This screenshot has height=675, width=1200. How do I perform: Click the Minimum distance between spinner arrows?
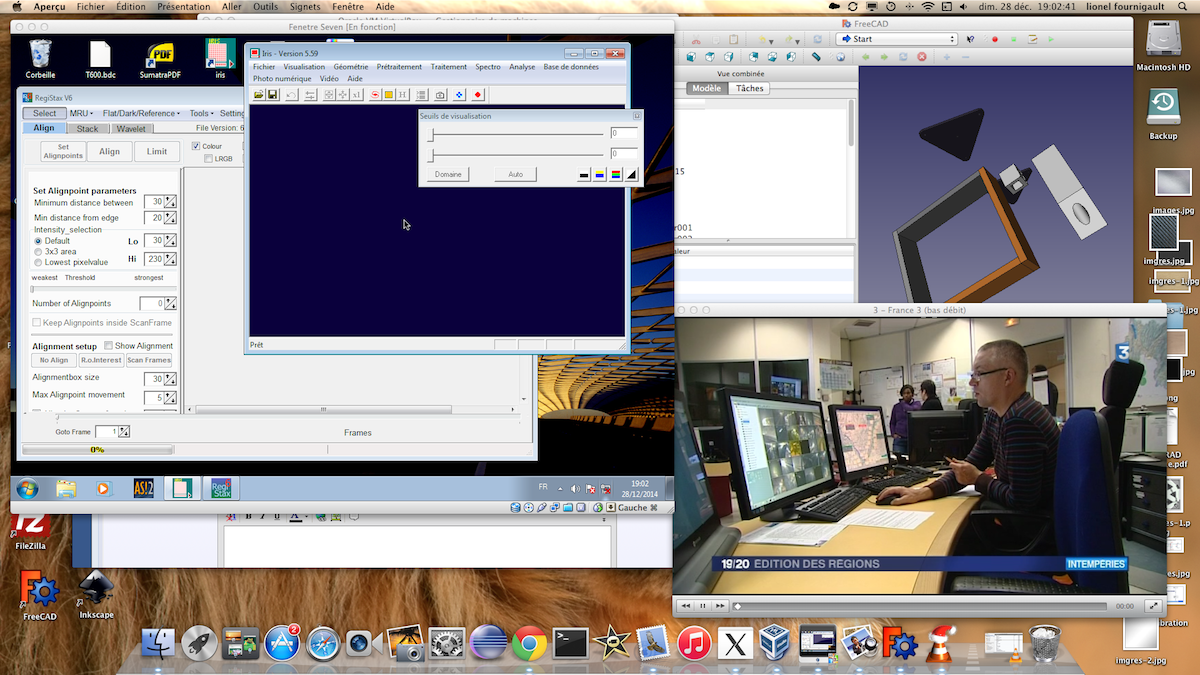tap(171, 203)
